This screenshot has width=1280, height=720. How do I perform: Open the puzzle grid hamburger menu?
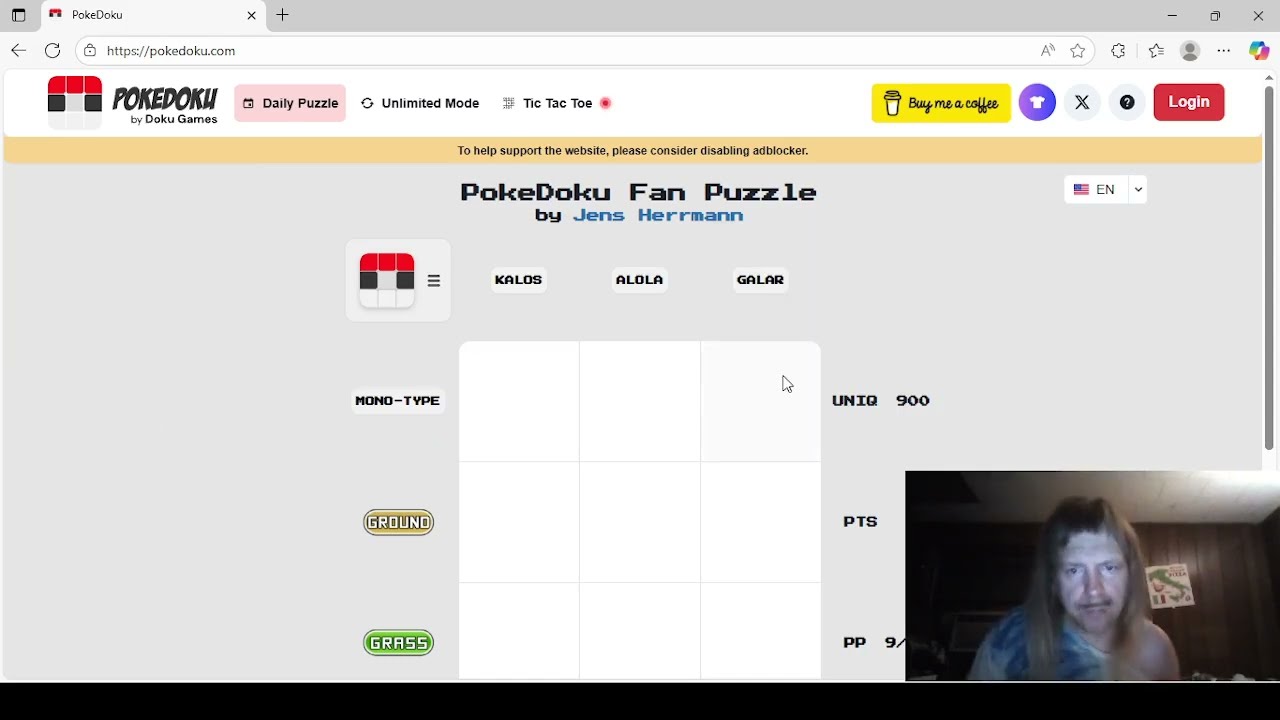click(434, 281)
